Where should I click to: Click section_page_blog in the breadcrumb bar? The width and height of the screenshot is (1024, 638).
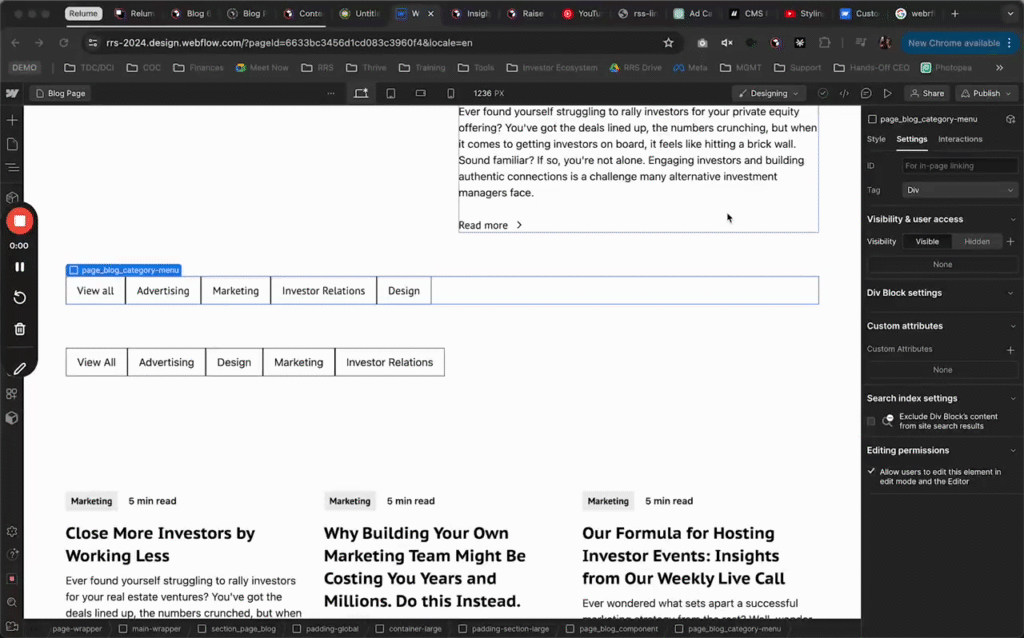236,629
